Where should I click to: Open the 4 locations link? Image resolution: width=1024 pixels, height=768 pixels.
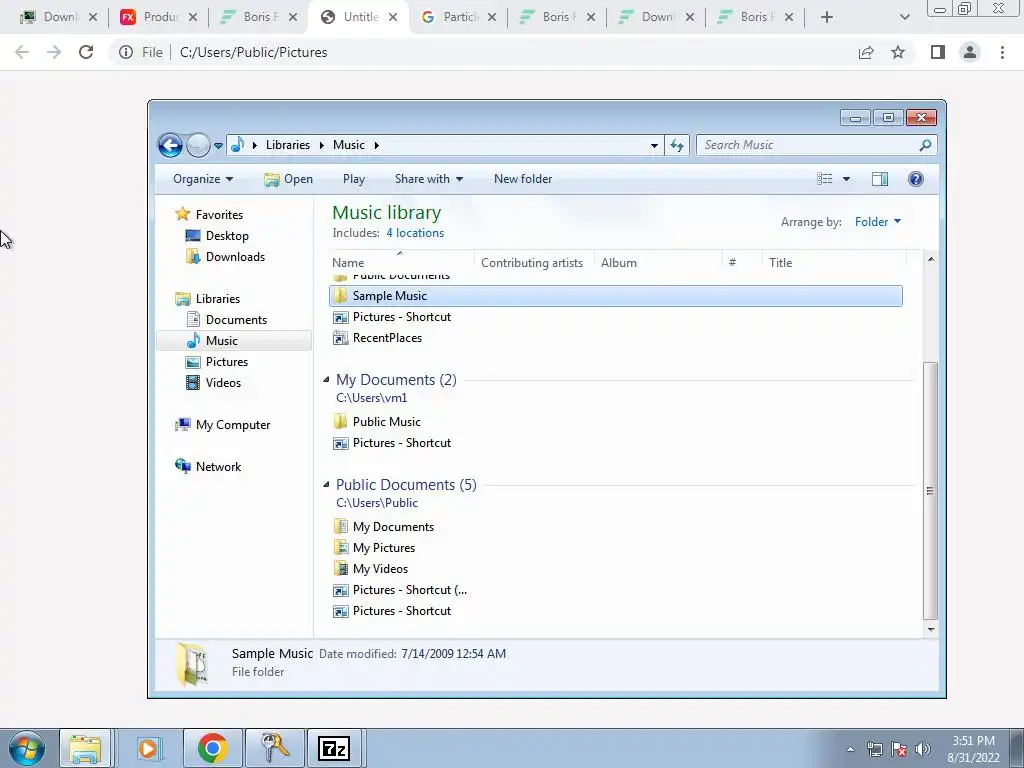[415, 233]
